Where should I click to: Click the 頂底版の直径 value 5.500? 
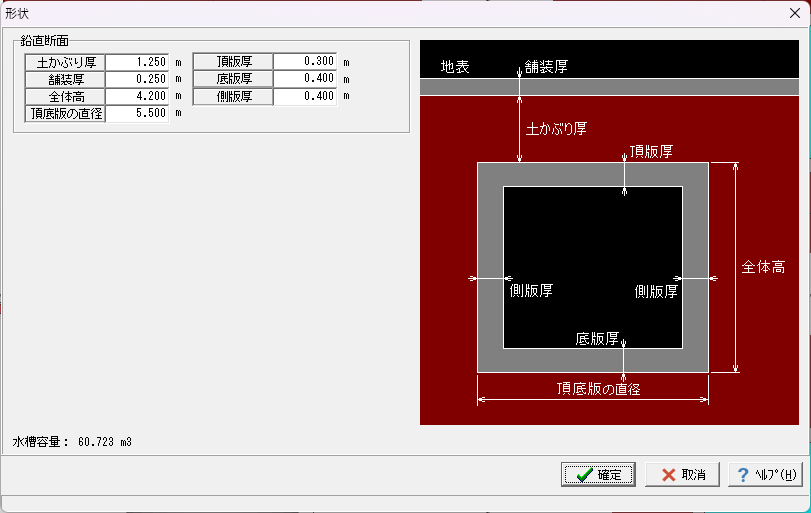click(x=137, y=113)
